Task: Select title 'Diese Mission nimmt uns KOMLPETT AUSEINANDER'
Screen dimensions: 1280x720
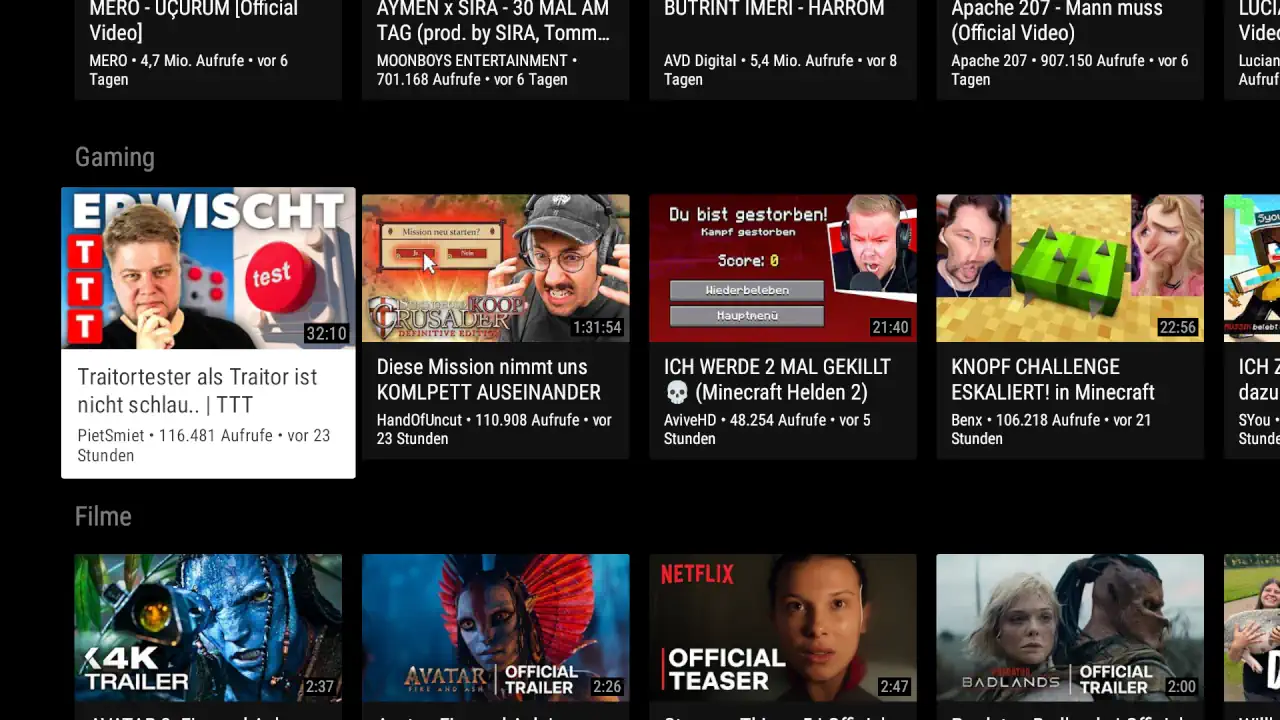Action: pos(489,380)
